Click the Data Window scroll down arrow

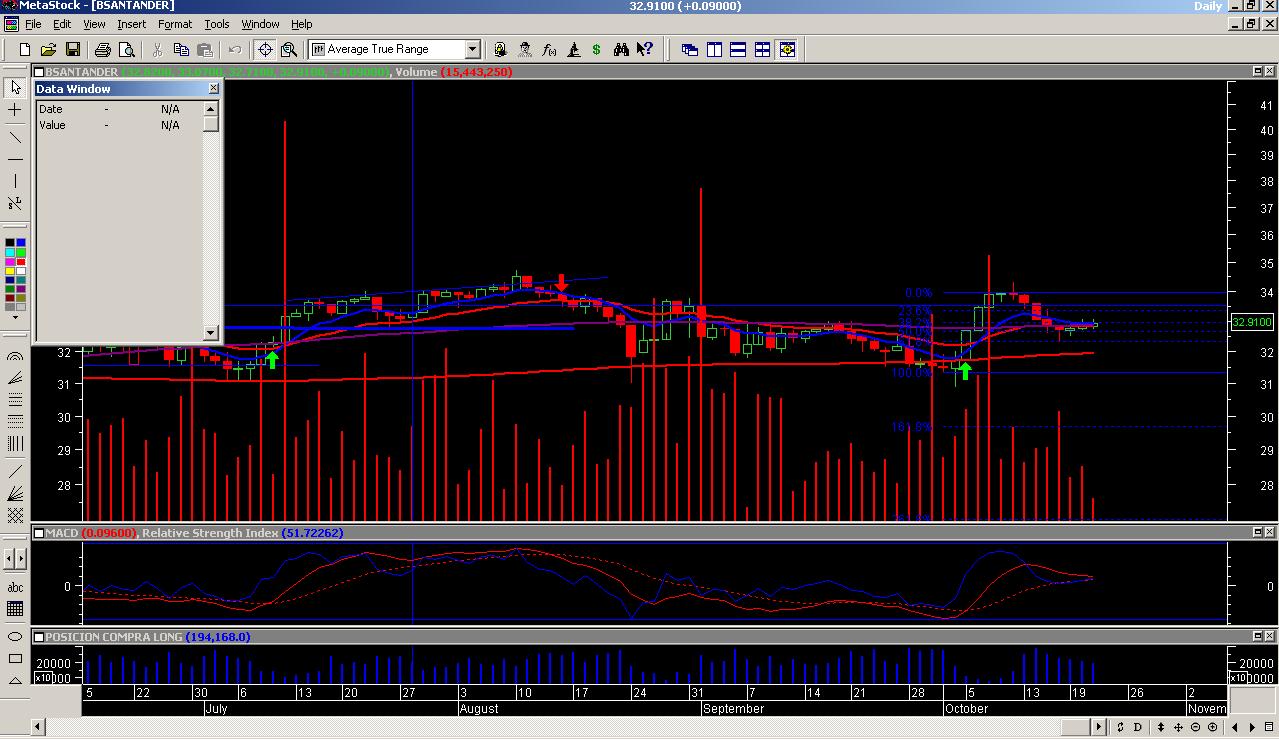click(x=210, y=333)
